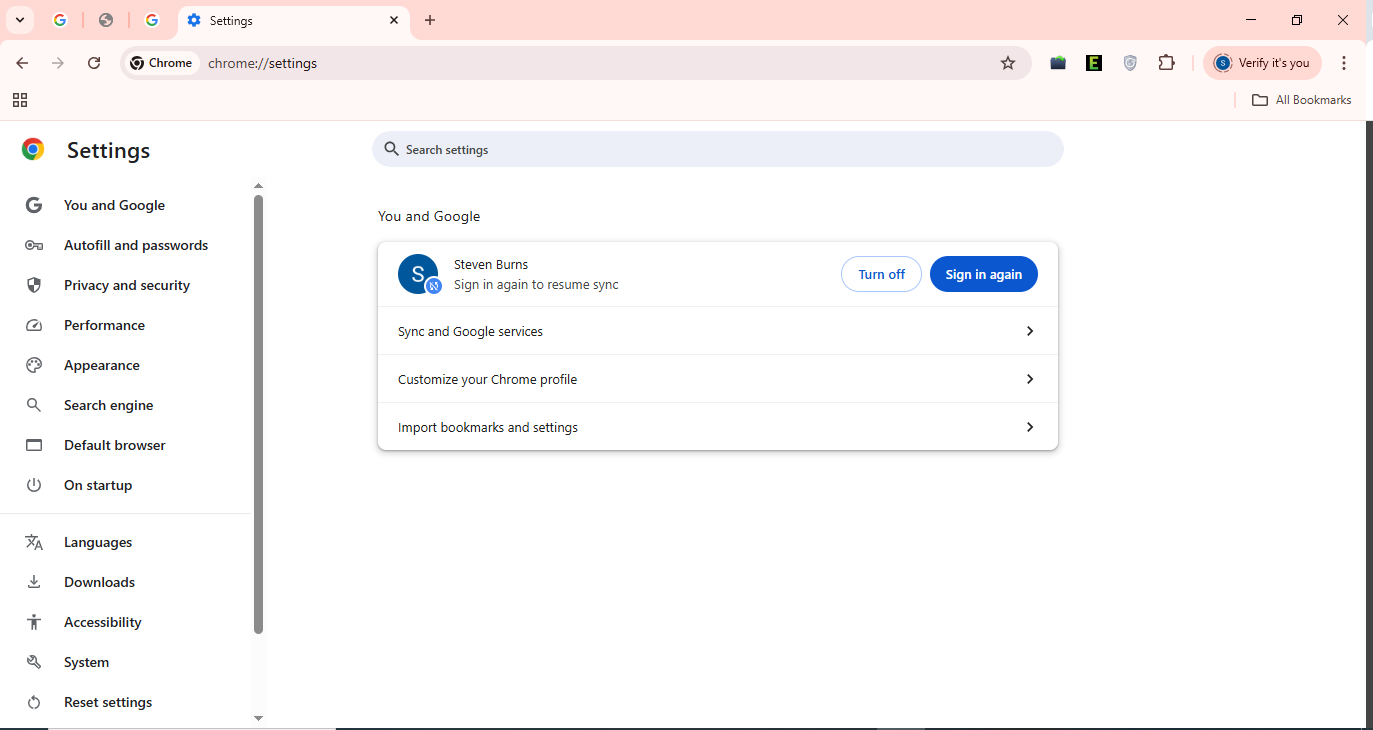Minimize the Chrome window
1373x730 pixels.
(x=1251, y=20)
